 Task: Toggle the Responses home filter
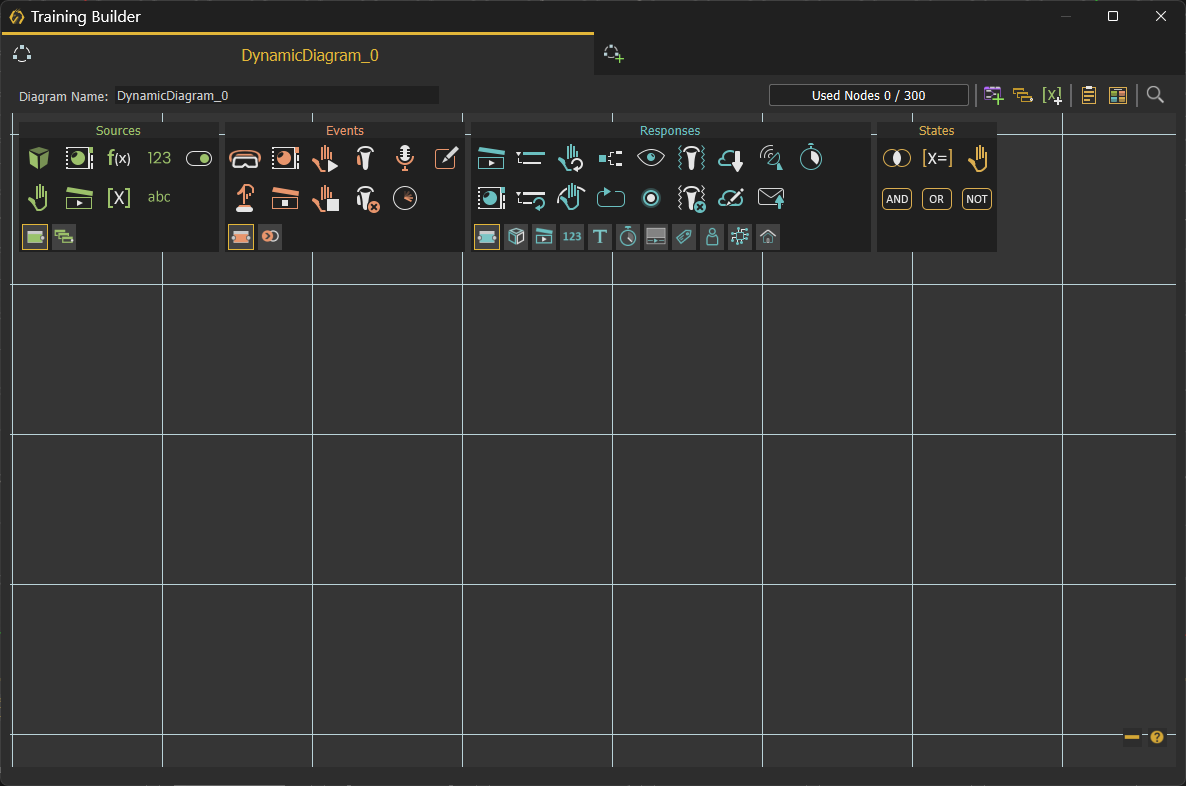(x=768, y=237)
